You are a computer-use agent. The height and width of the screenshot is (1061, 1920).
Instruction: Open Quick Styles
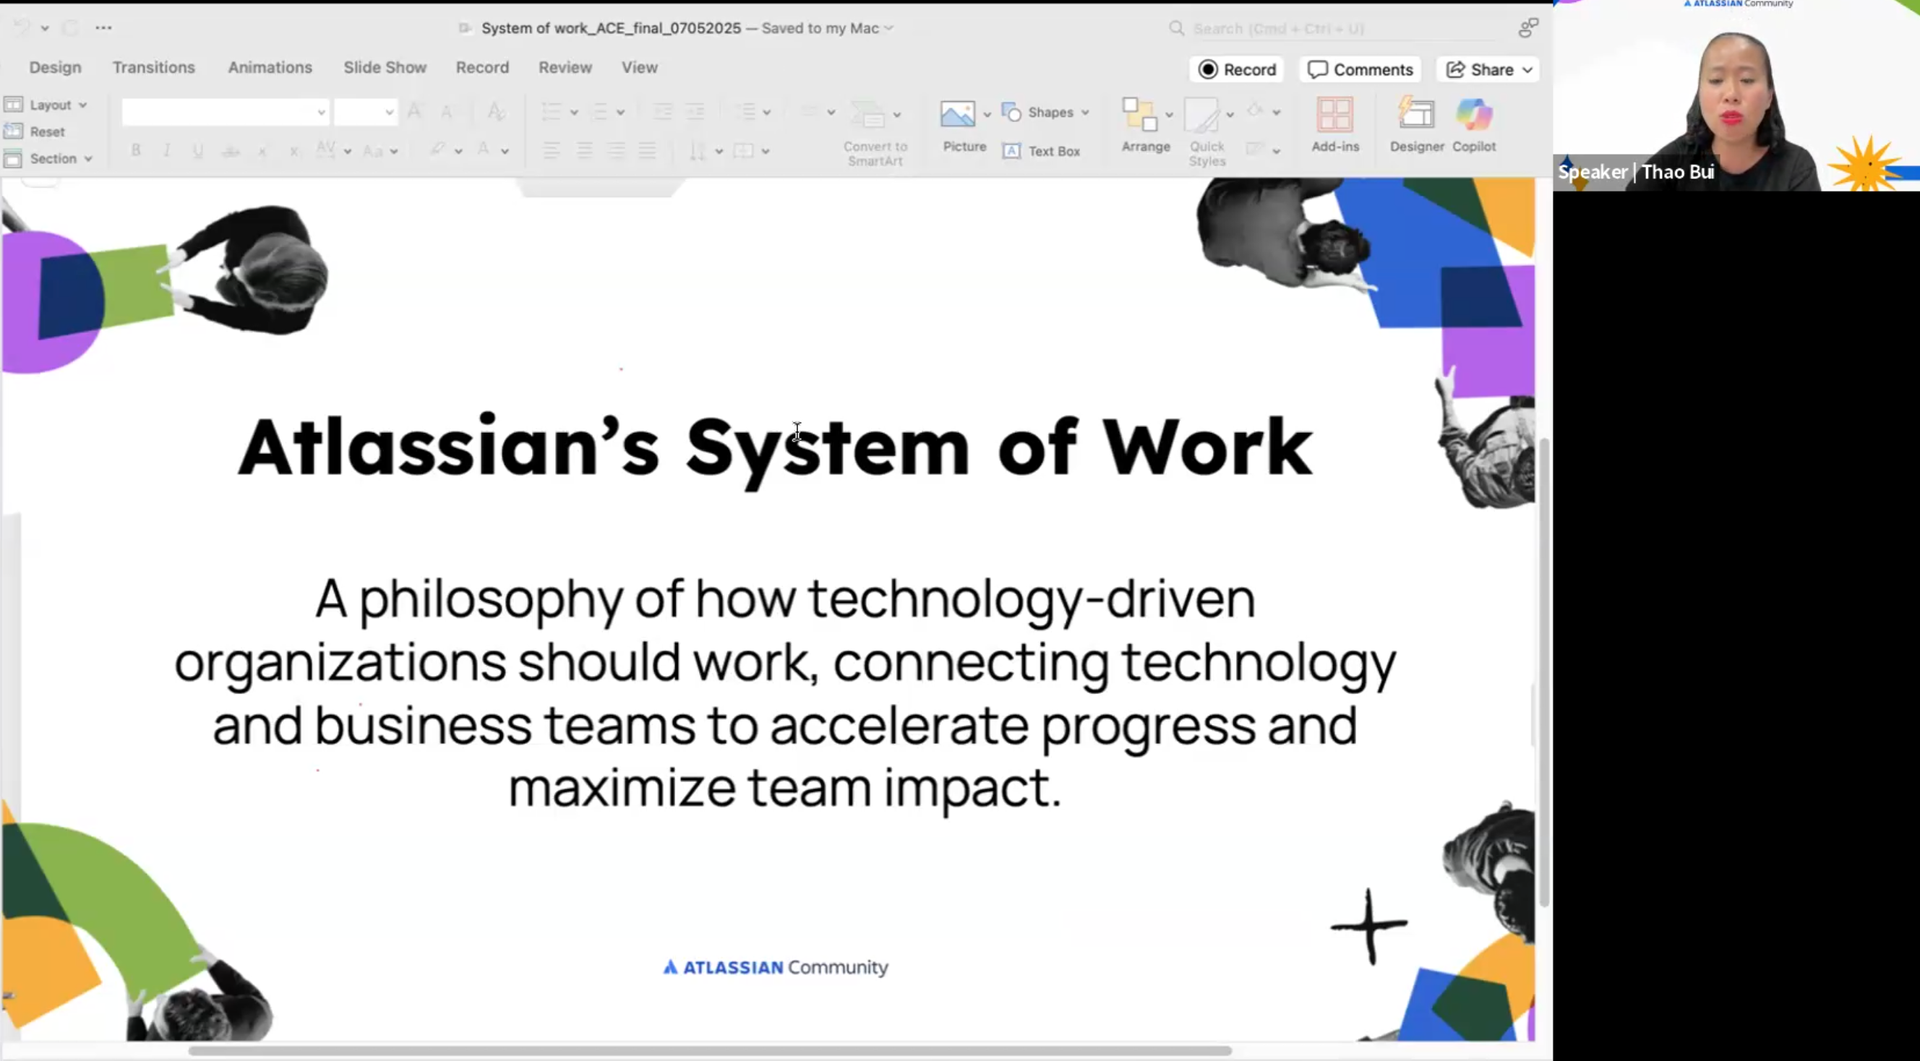(x=1207, y=132)
